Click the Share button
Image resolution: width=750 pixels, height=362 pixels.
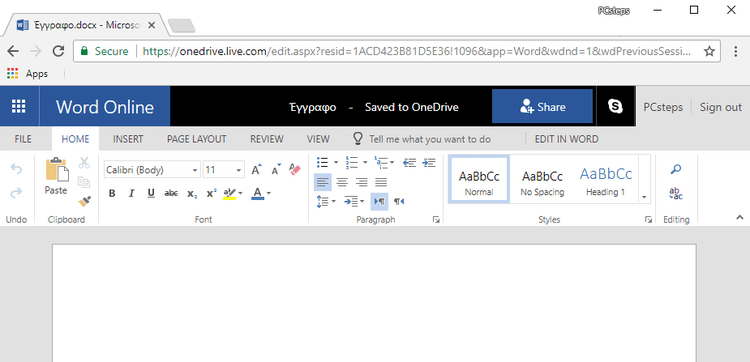tap(542, 106)
